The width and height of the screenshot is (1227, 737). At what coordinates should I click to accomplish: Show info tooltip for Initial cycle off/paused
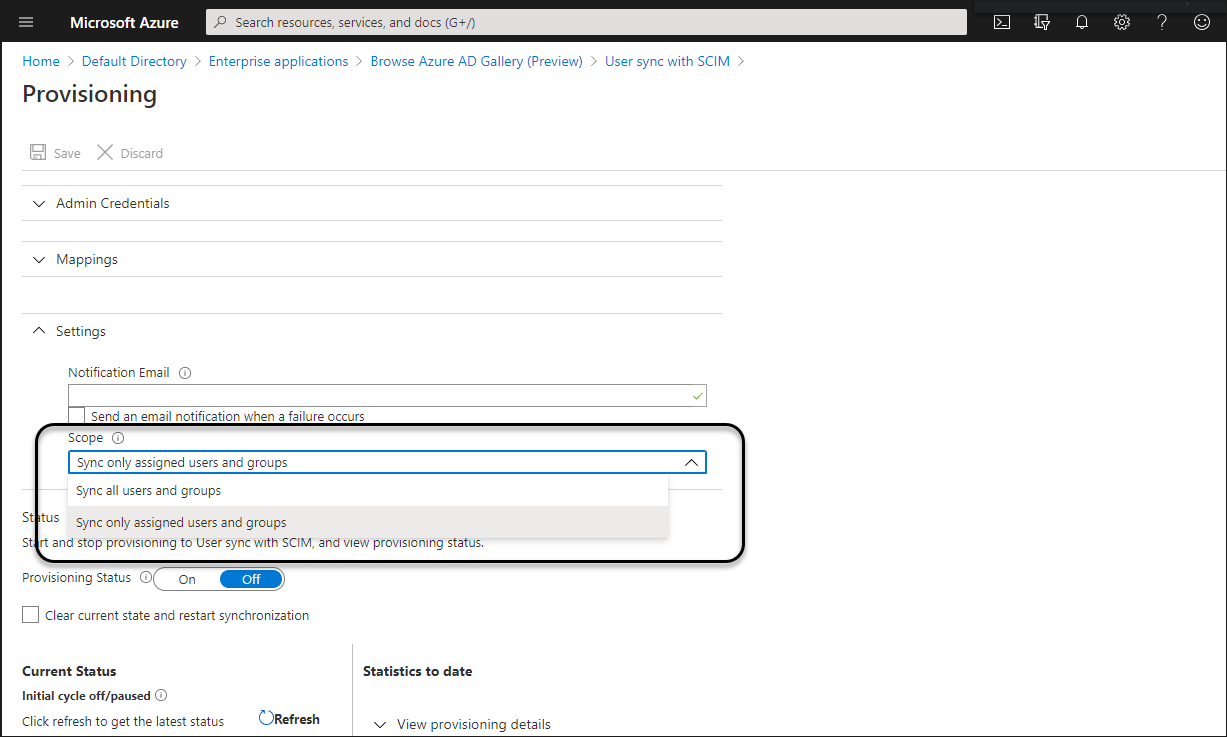coord(161,696)
